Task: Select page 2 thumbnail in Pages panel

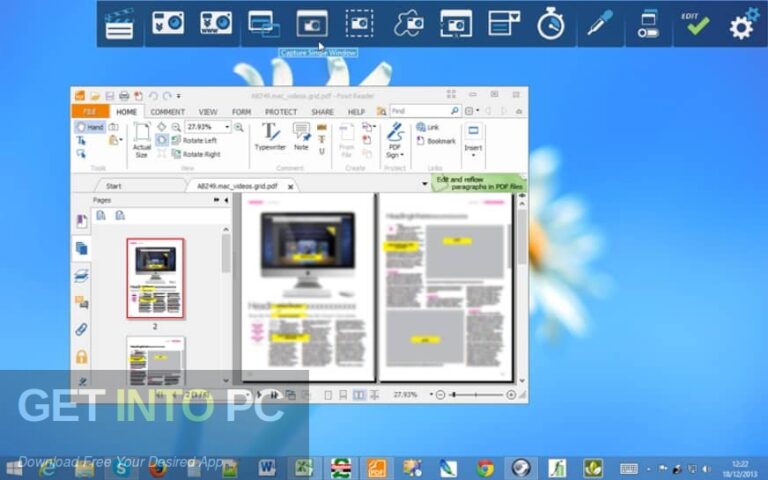Action: coord(155,278)
